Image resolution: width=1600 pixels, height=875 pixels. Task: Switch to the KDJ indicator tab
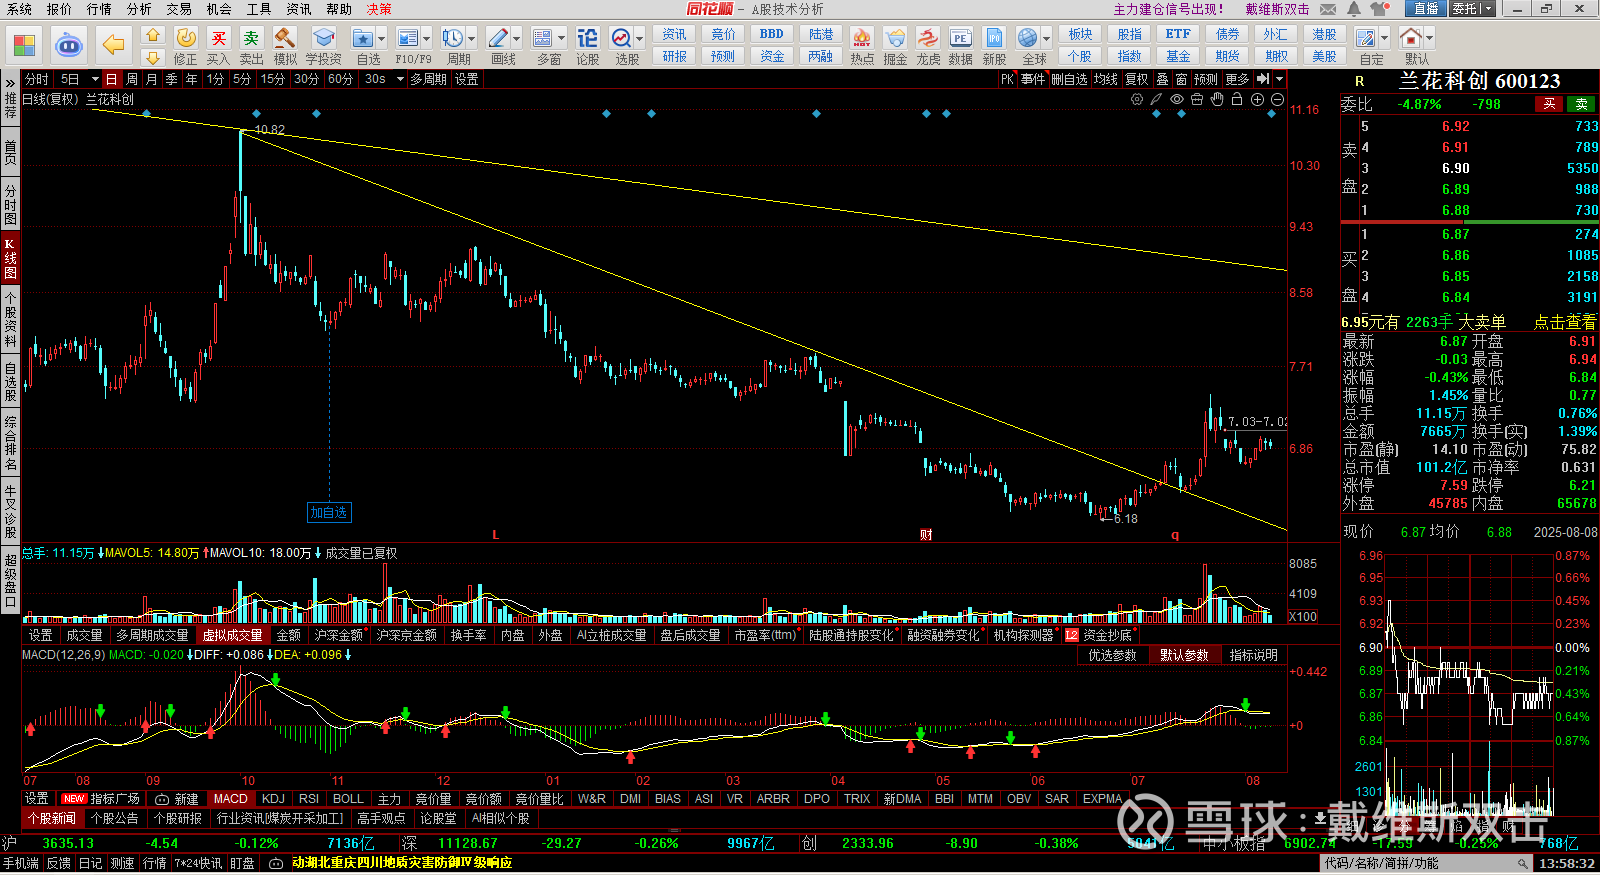pyautogui.click(x=273, y=799)
